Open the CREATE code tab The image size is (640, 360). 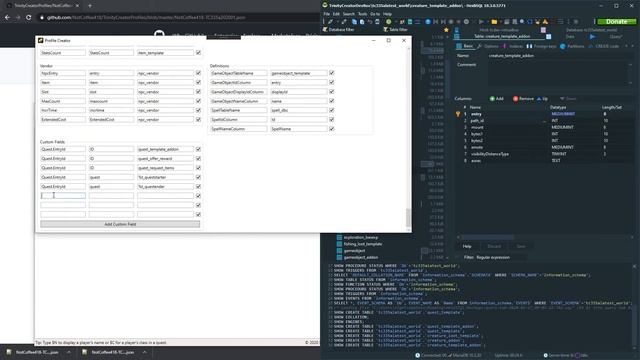coord(604,46)
